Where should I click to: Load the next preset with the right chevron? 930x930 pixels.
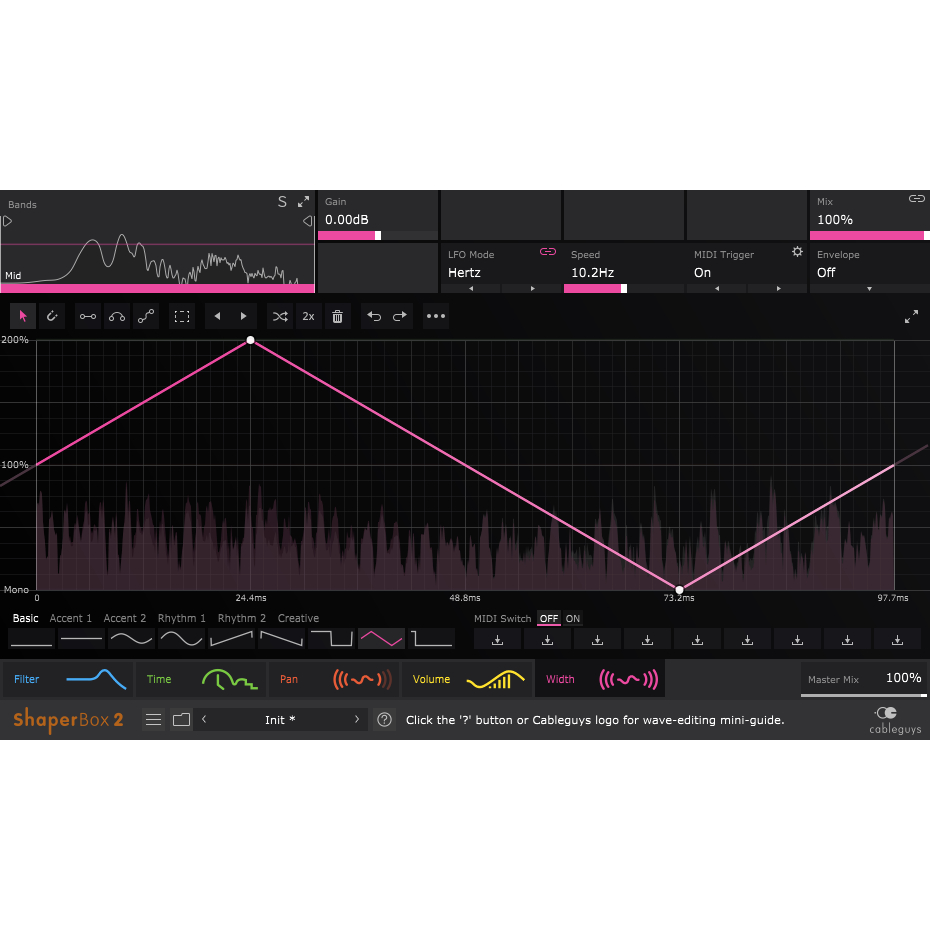(x=356, y=719)
